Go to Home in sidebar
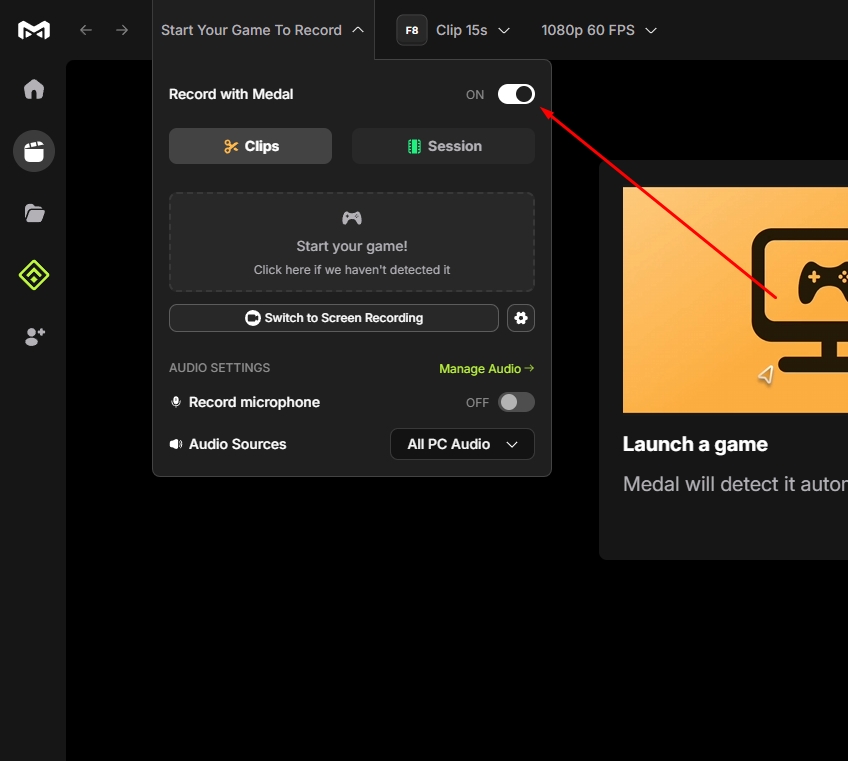The width and height of the screenshot is (848, 761). click(34, 89)
